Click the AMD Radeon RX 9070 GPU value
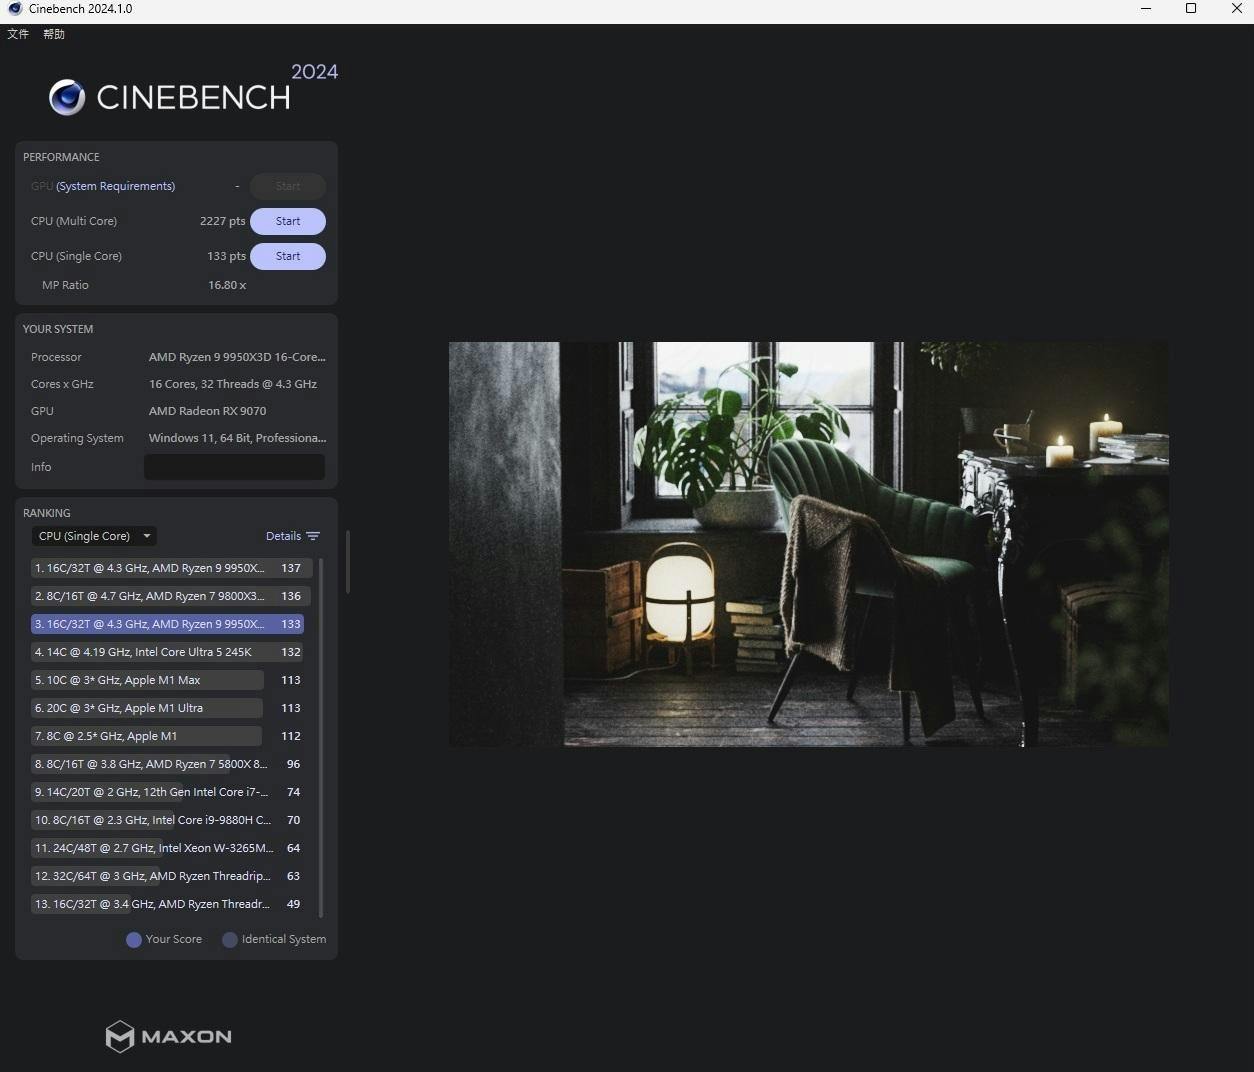Image resolution: width=1254 pixels, height=1072 pixels. click(207, 411)
